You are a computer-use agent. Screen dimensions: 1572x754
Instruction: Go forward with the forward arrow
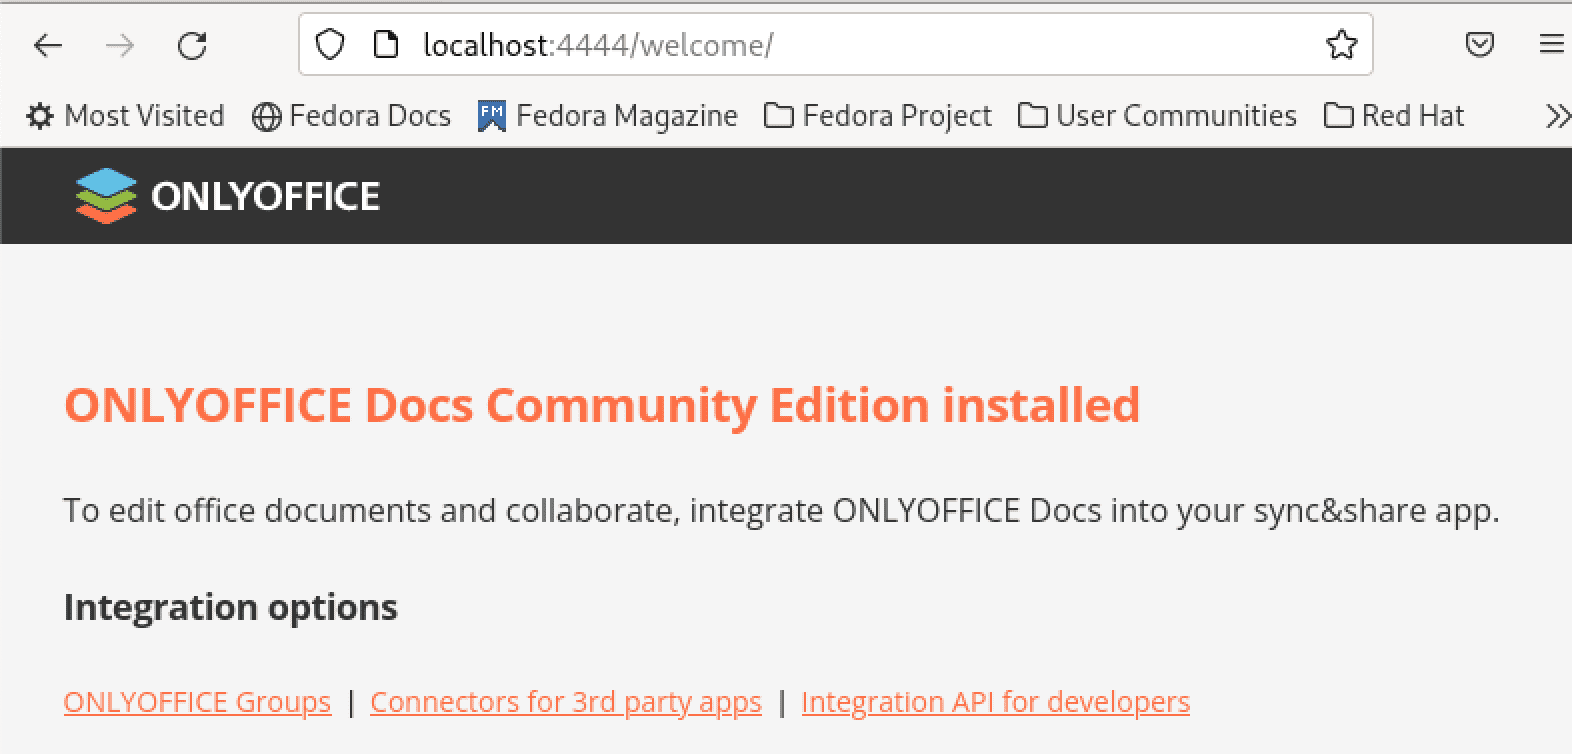(120, 45)
